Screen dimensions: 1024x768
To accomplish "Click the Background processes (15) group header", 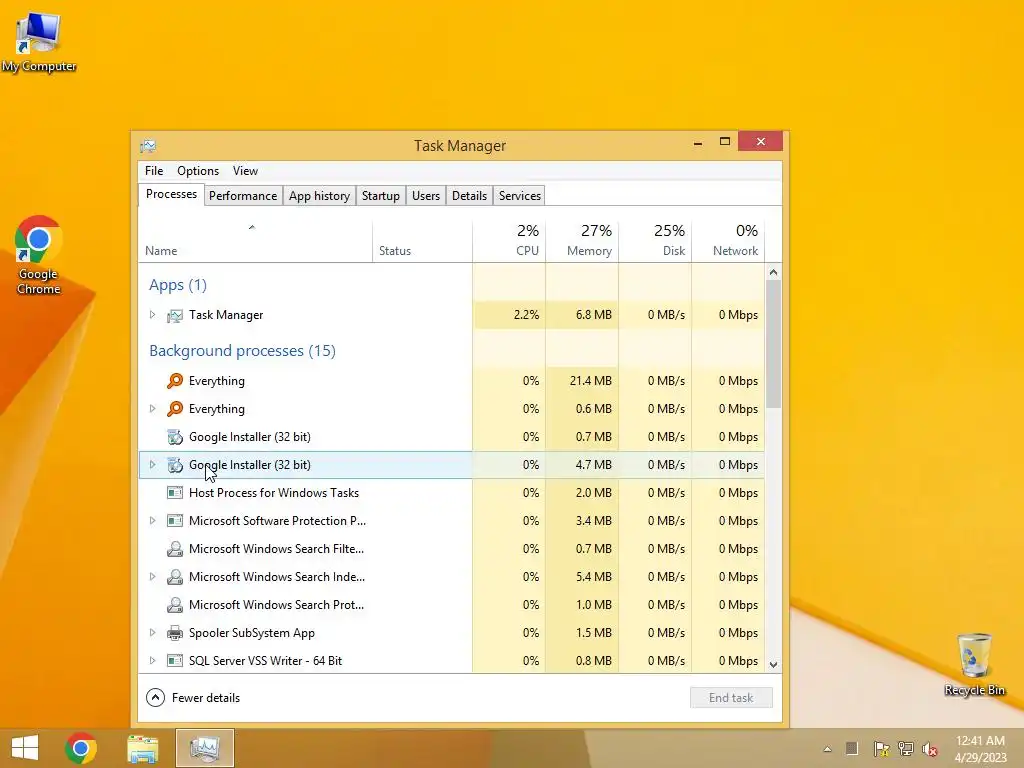I will pos(242,351).
